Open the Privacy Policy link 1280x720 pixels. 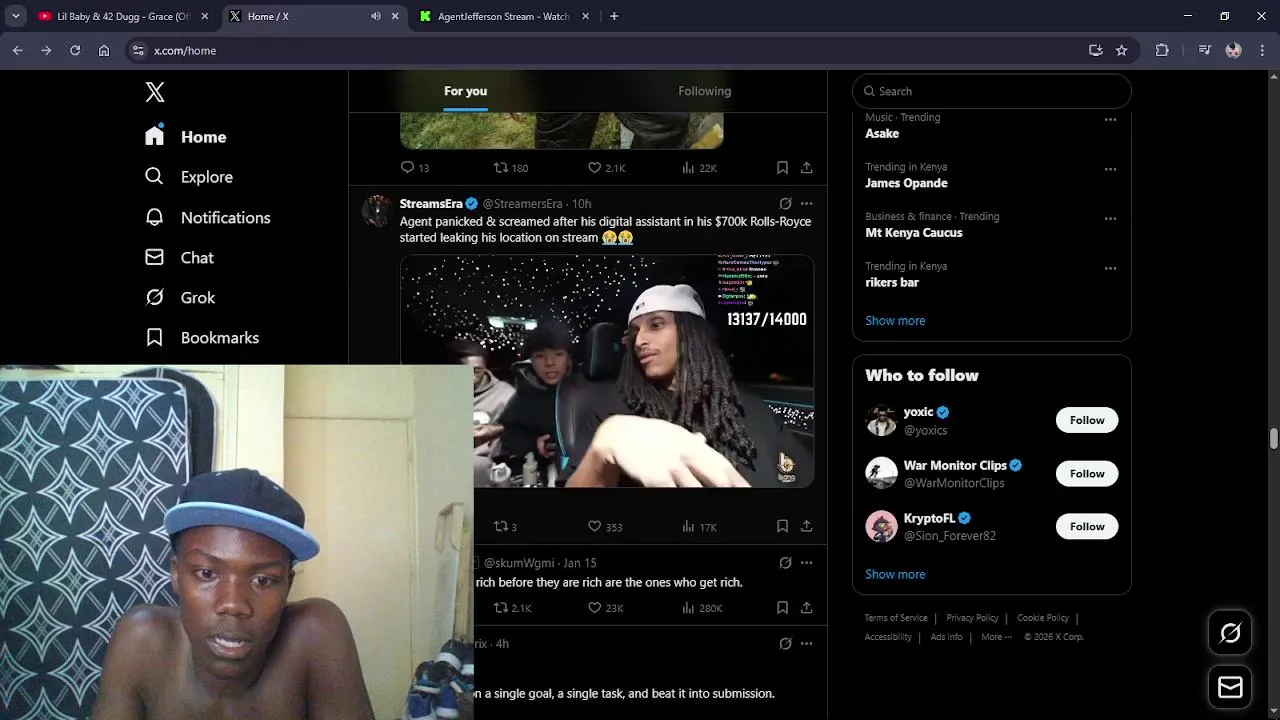(972, 618)
